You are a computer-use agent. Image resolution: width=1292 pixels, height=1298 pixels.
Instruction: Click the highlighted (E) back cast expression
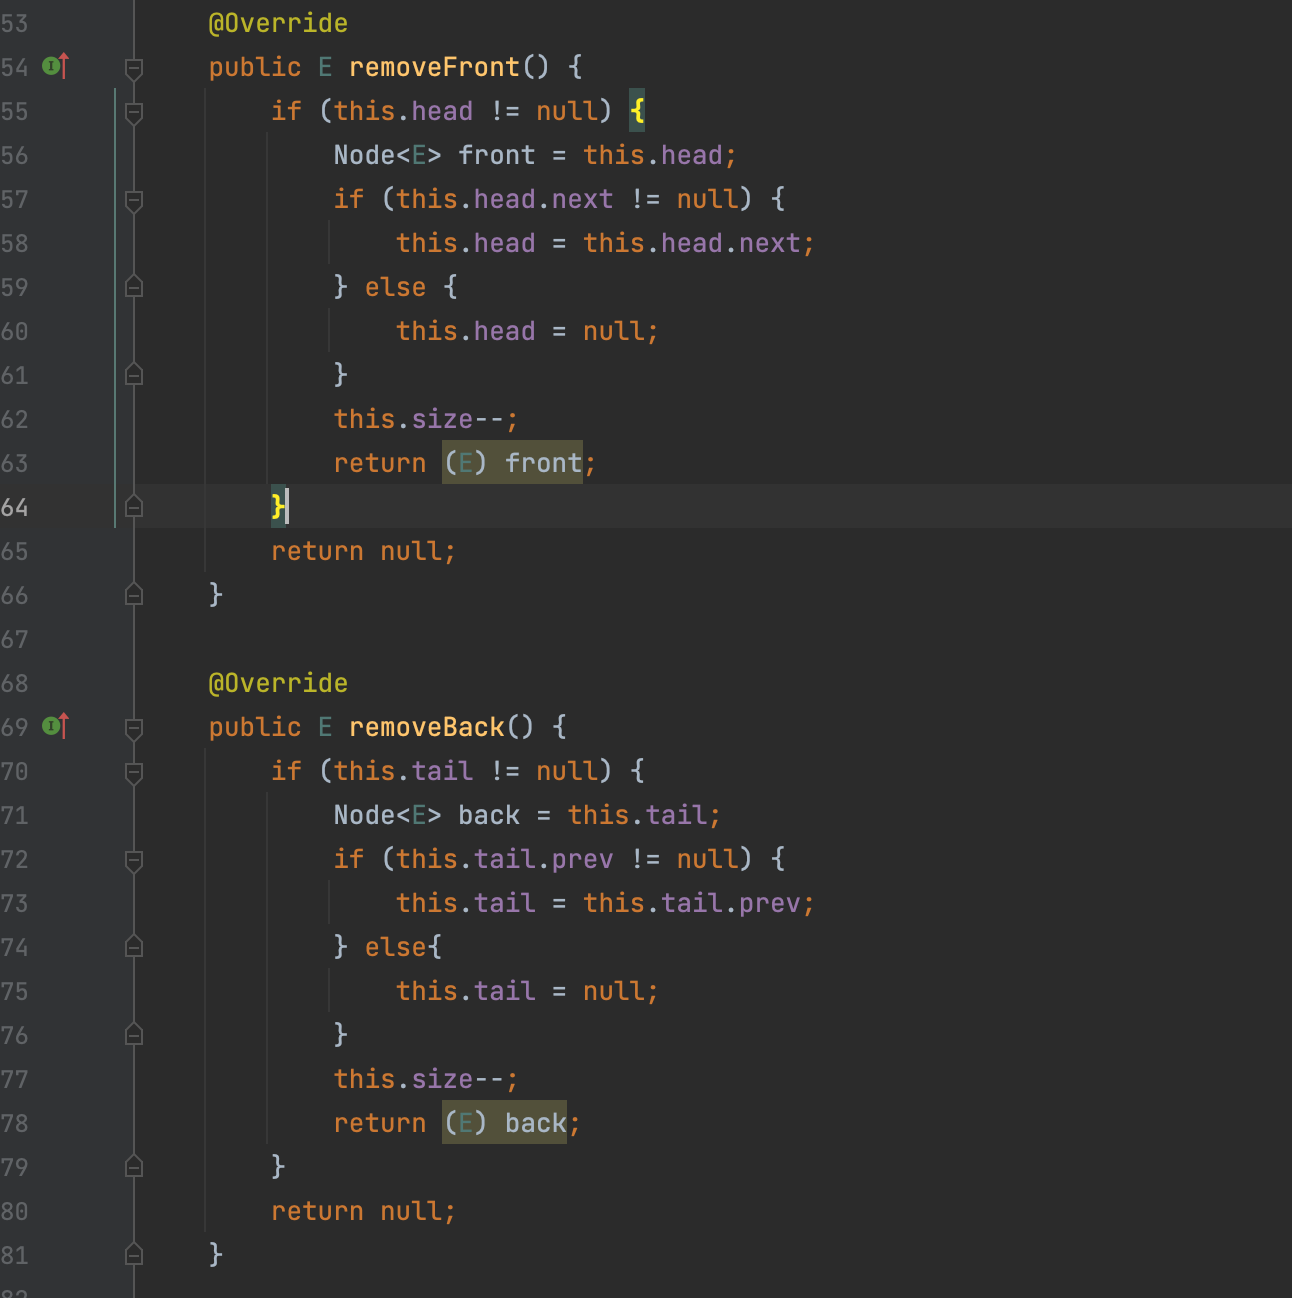point(505,1123)
